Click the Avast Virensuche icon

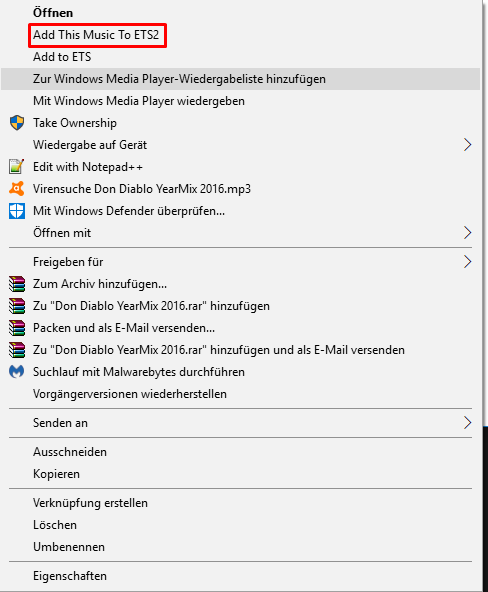[17, 189]
